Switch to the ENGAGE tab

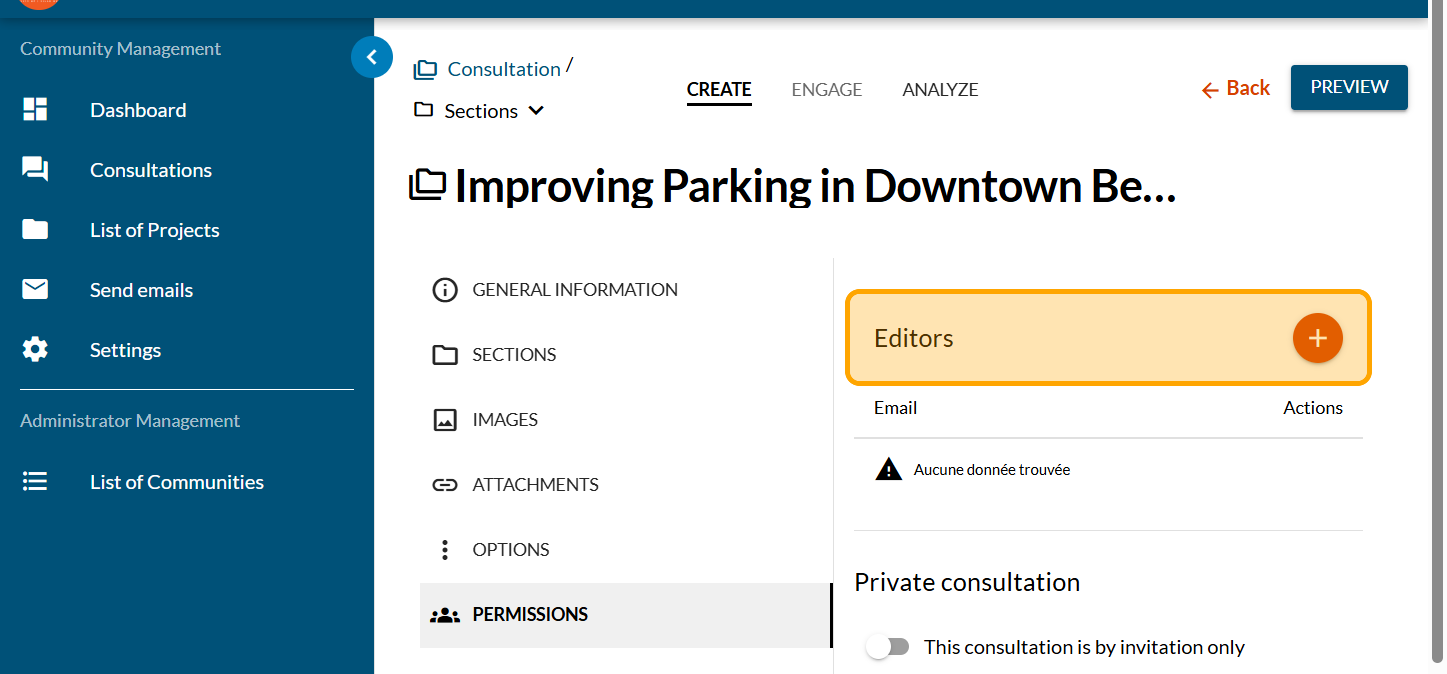826,90
